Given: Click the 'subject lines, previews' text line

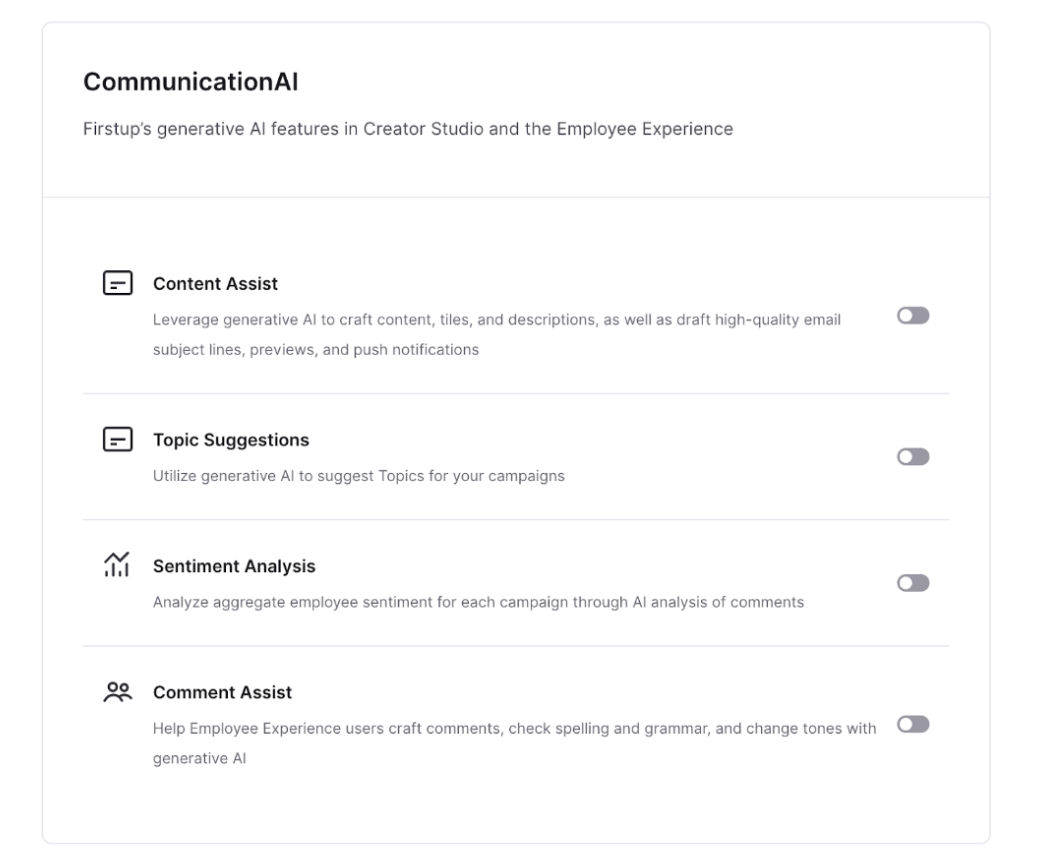Looking at the screenshot, I should pyautogui.click(x=316, y=350).
